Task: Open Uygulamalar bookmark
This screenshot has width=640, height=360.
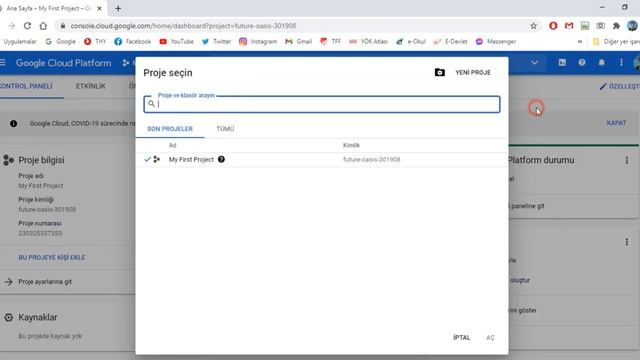Action: pos(20,42)
